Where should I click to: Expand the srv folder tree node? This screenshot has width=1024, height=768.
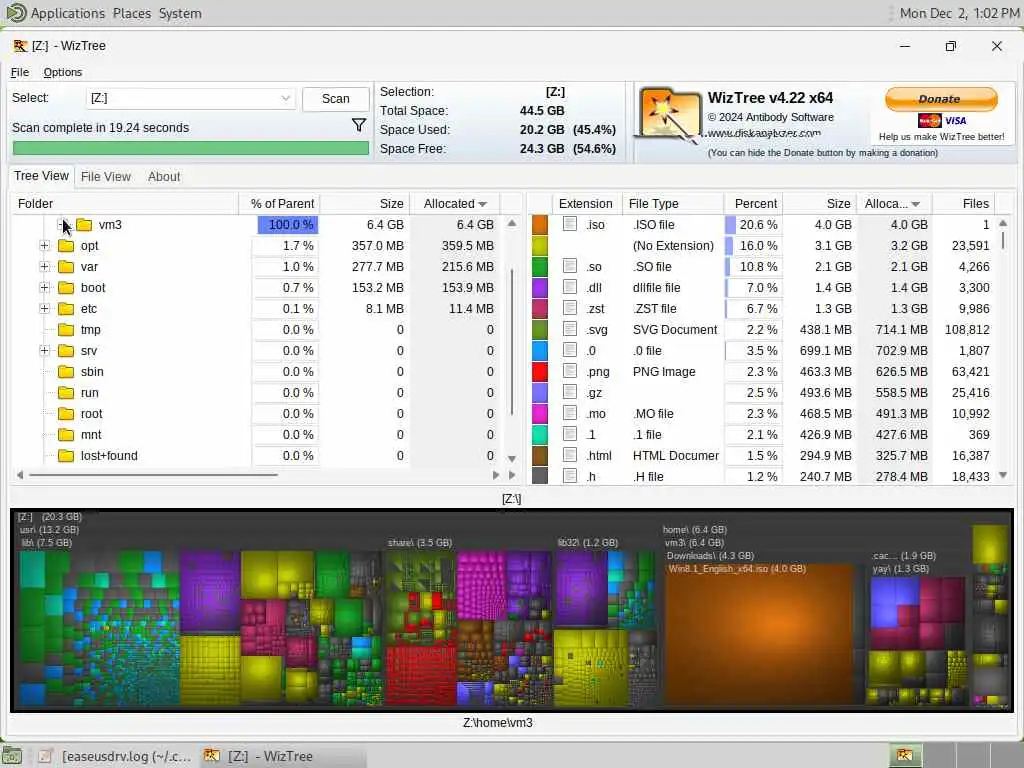point(44,351)
